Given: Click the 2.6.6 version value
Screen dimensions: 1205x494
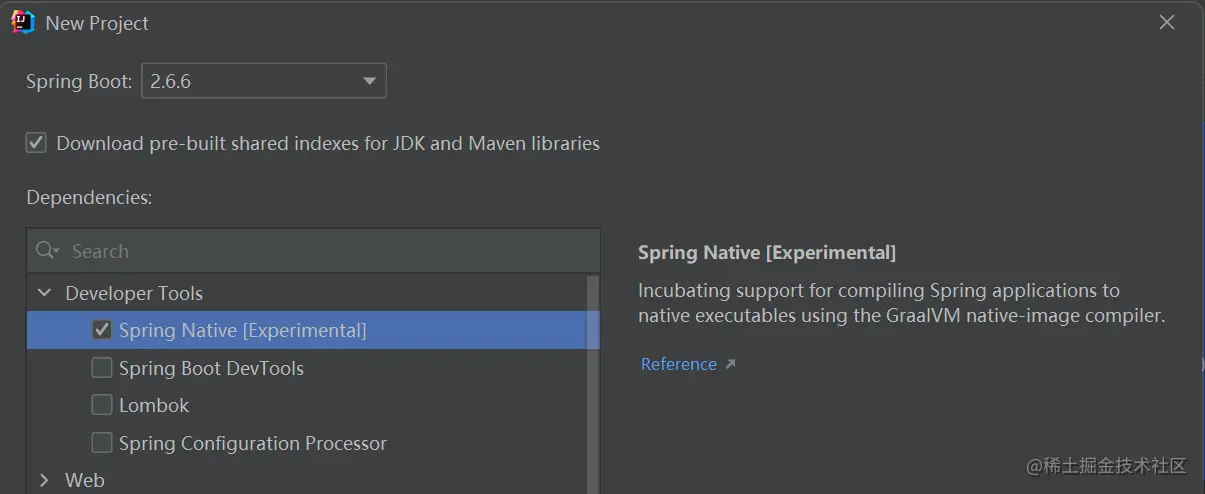Looking at the screenshot, I should pos(170,82).
